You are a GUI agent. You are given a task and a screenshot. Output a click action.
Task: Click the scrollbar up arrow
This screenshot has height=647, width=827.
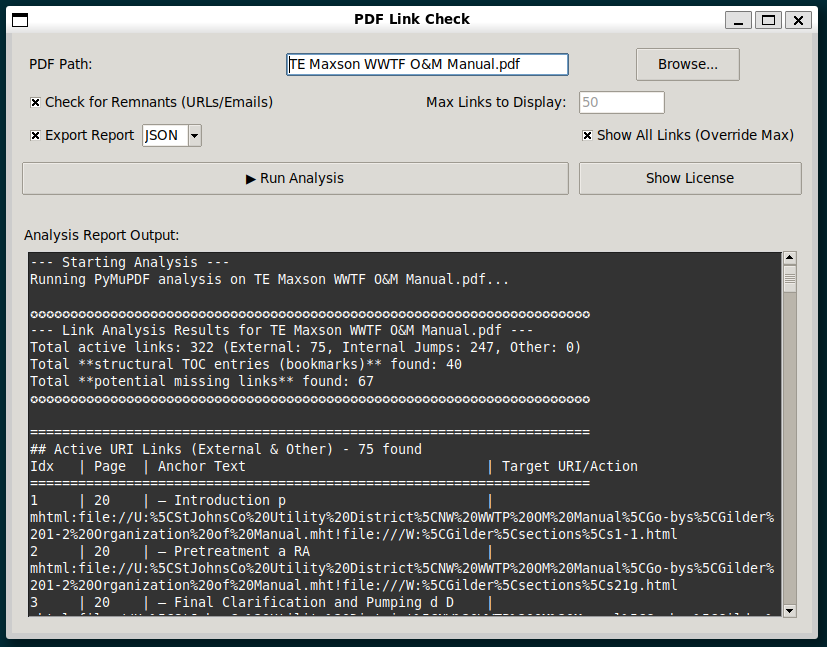[x=791, y=257]
